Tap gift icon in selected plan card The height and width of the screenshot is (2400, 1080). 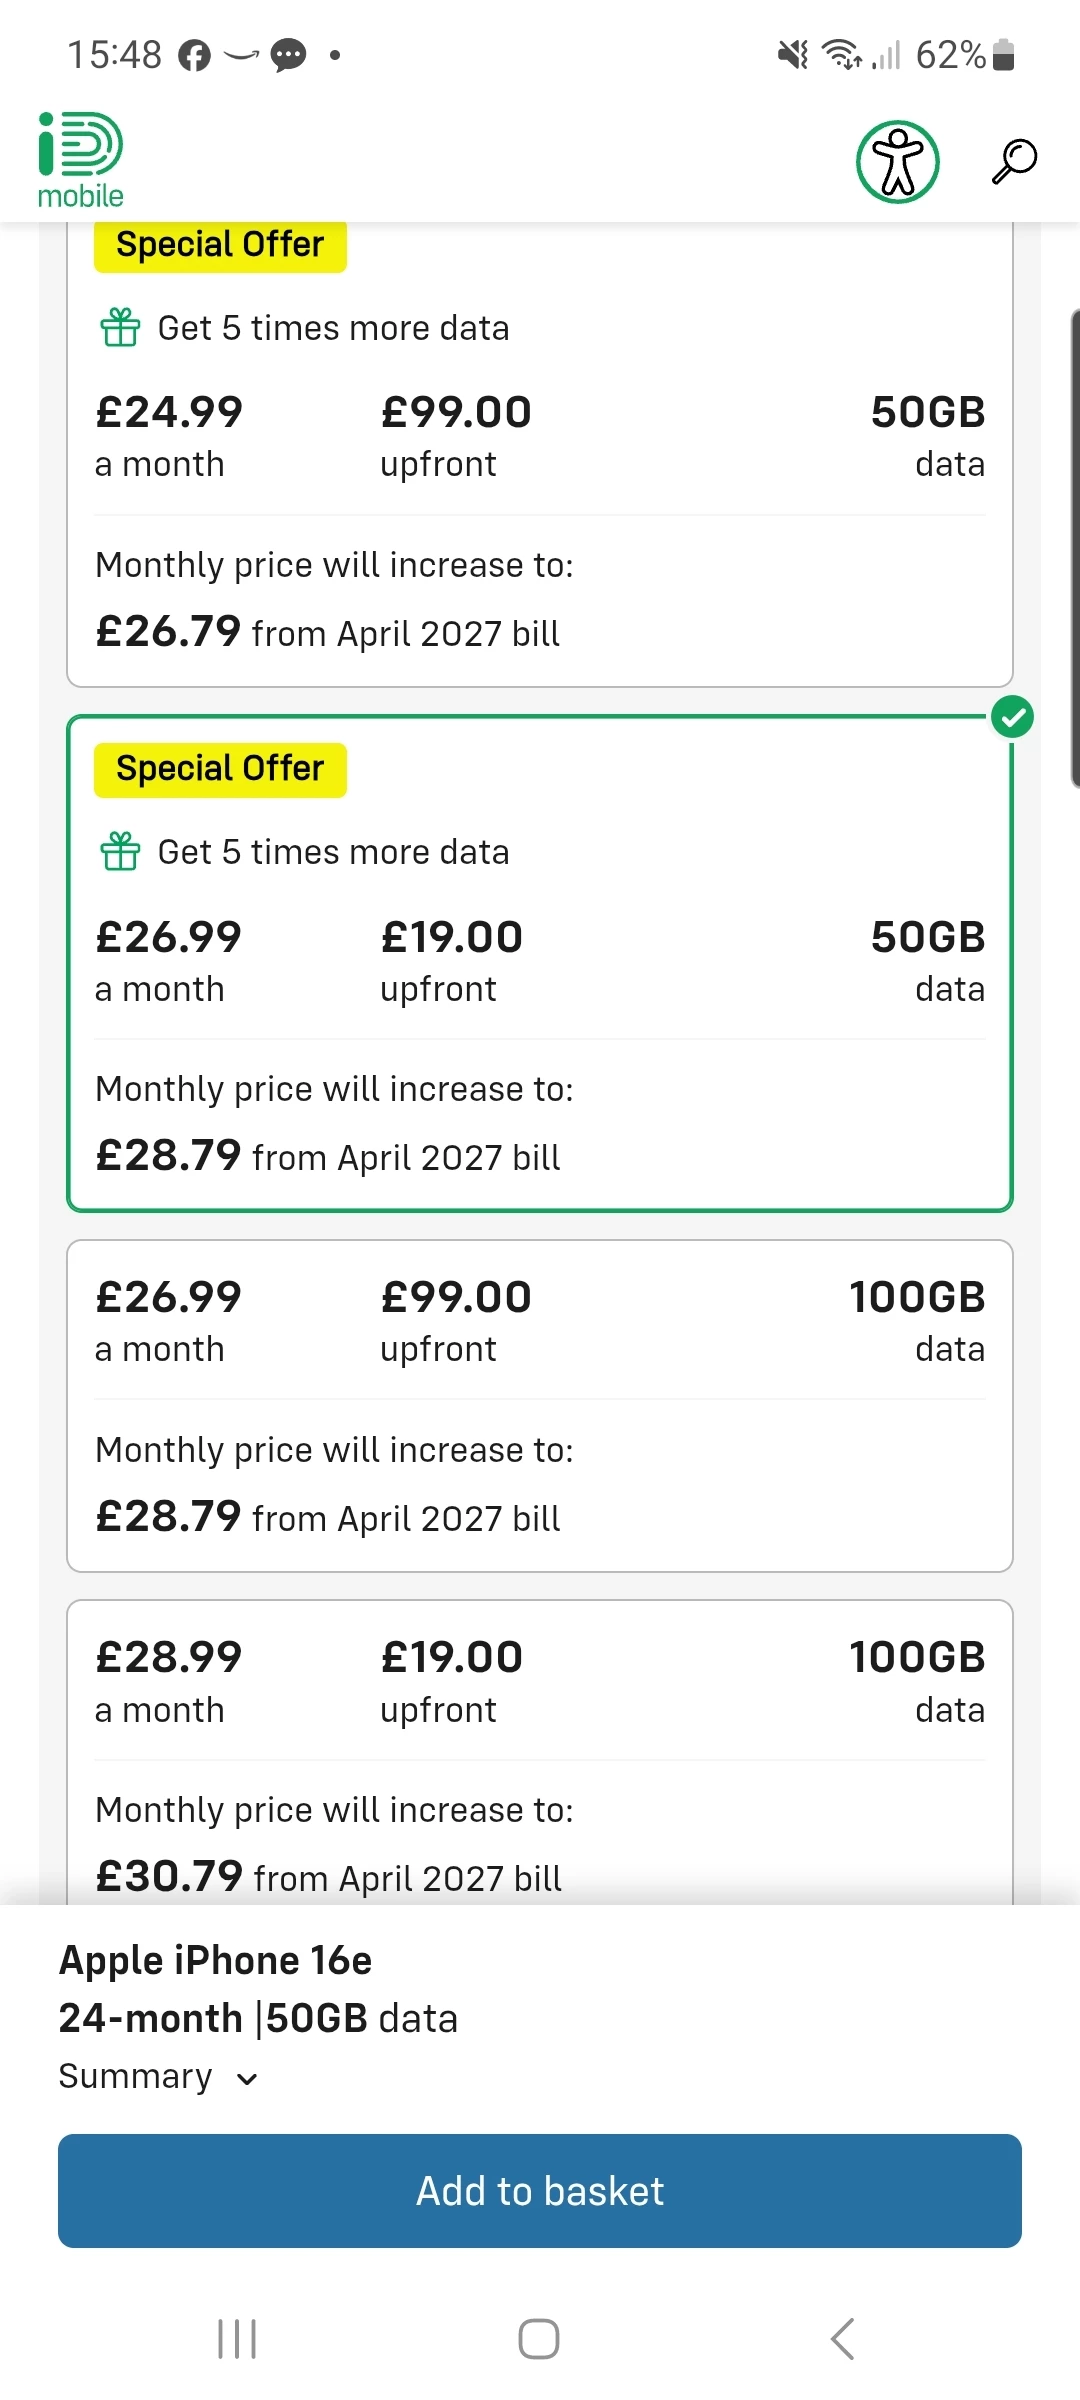click(x=120, y=851)
